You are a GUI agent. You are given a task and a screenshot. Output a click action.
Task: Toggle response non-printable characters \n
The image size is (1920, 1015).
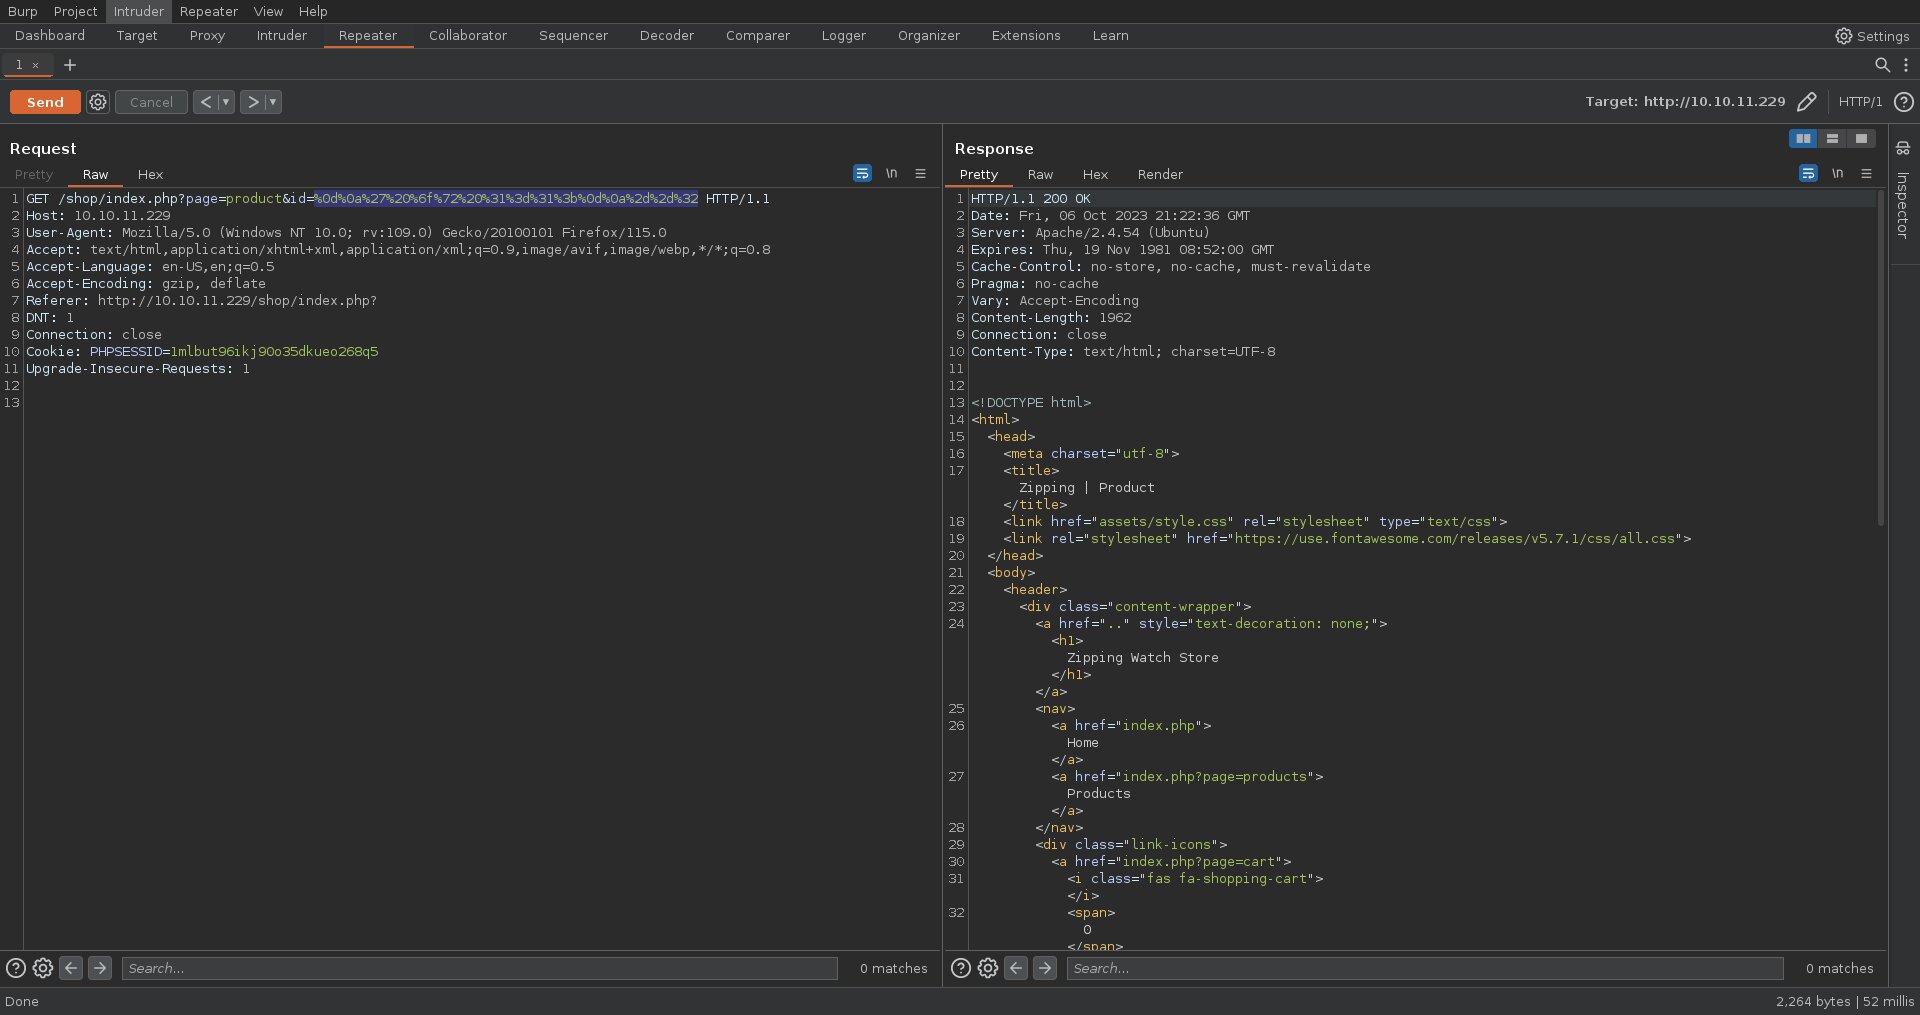pyautogui.click(x=1837, y=174)
